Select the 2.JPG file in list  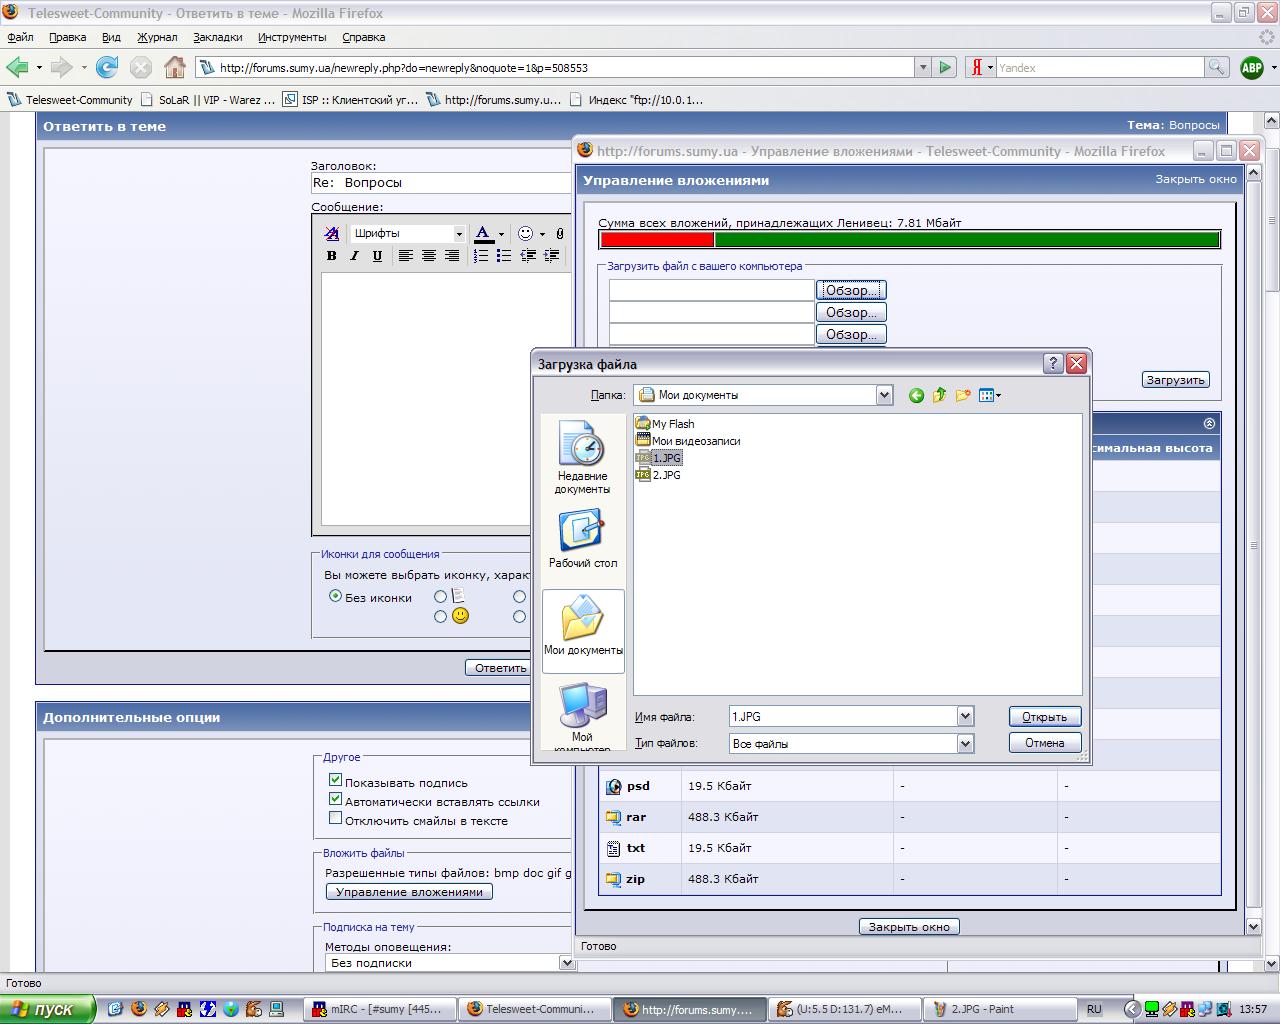click(666, 475)
